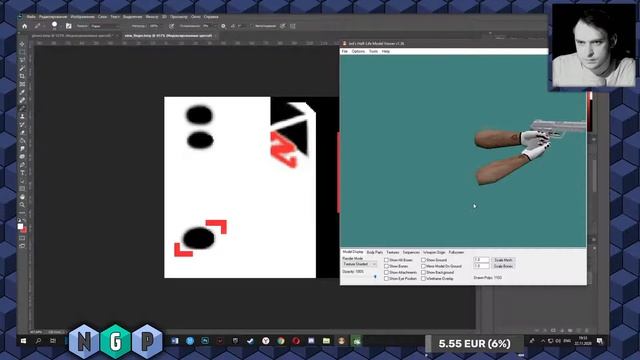Enable Show Attachments checkbox
Image resolution: width=640 pixels, height=360 pixels.
[386, 272]
